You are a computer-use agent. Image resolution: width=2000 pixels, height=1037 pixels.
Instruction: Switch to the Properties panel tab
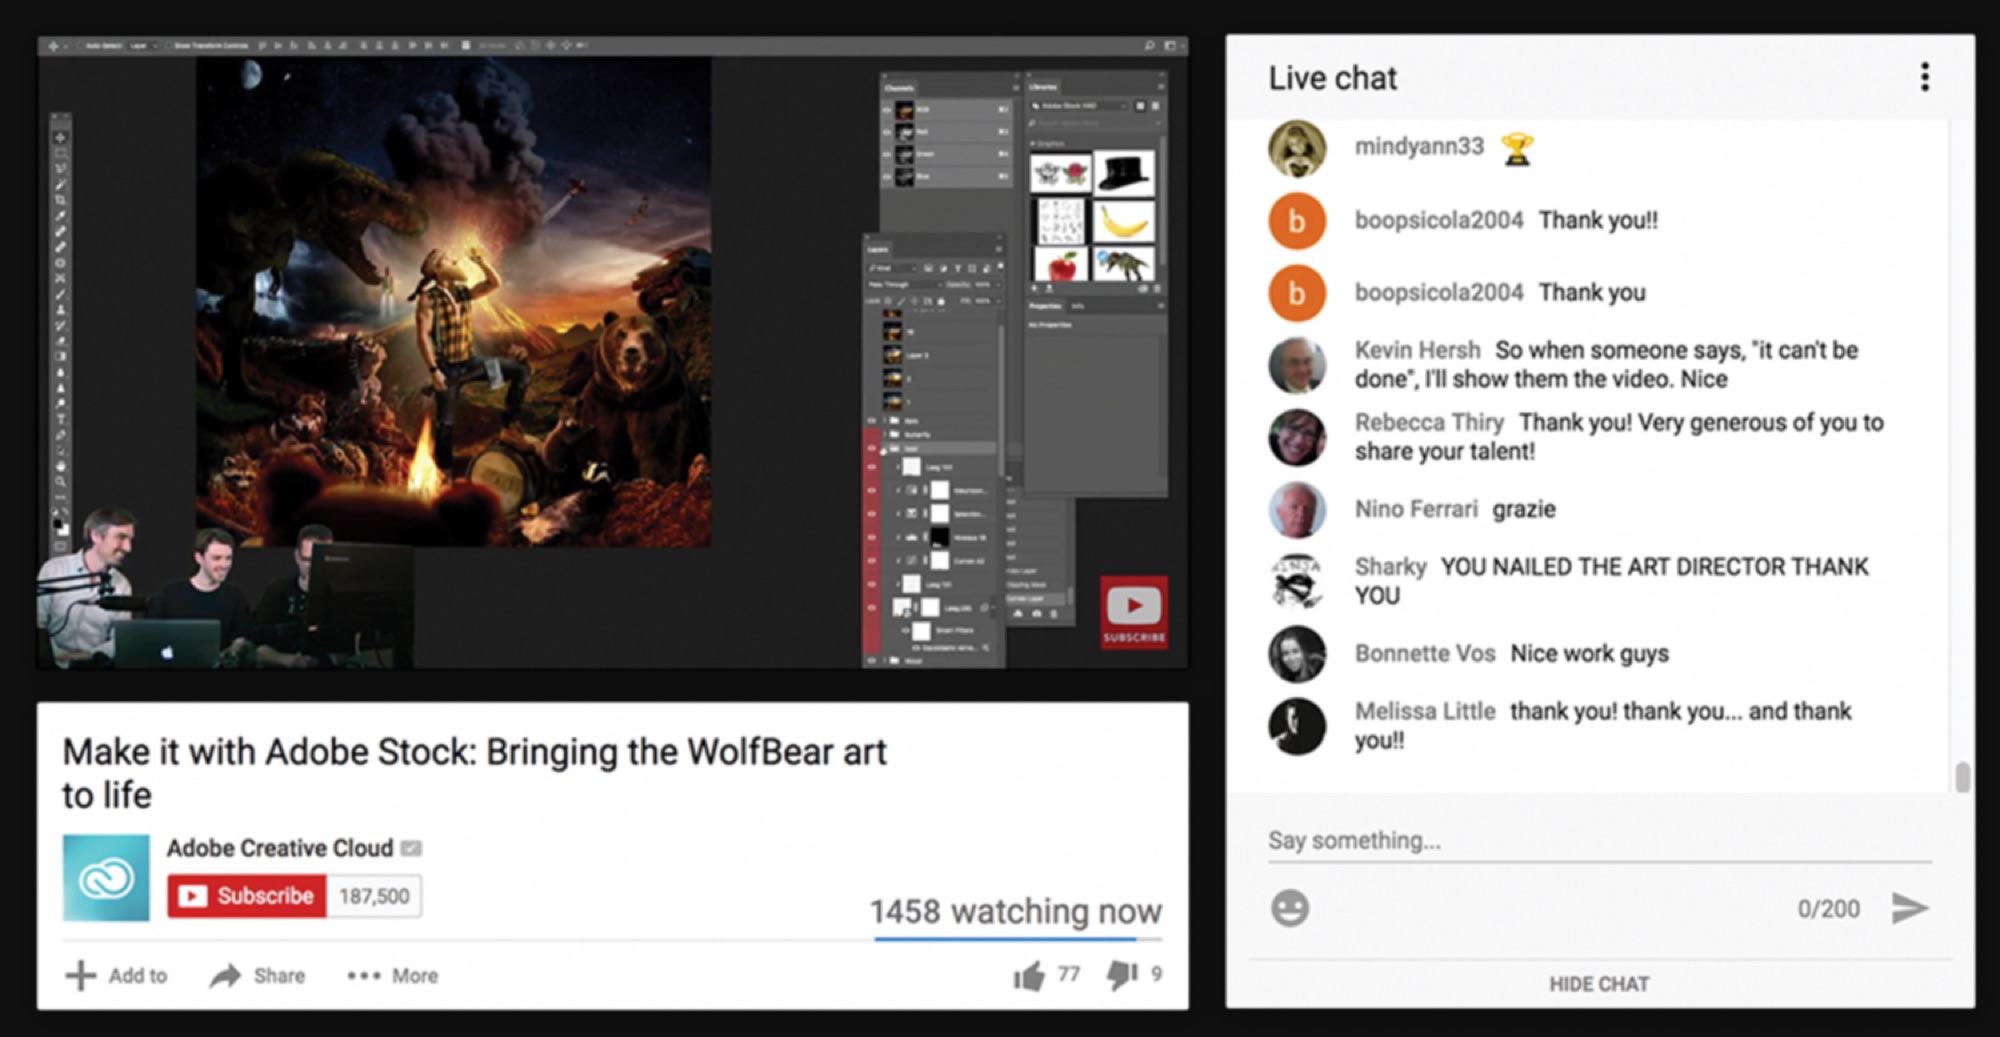coord(1045,306)
